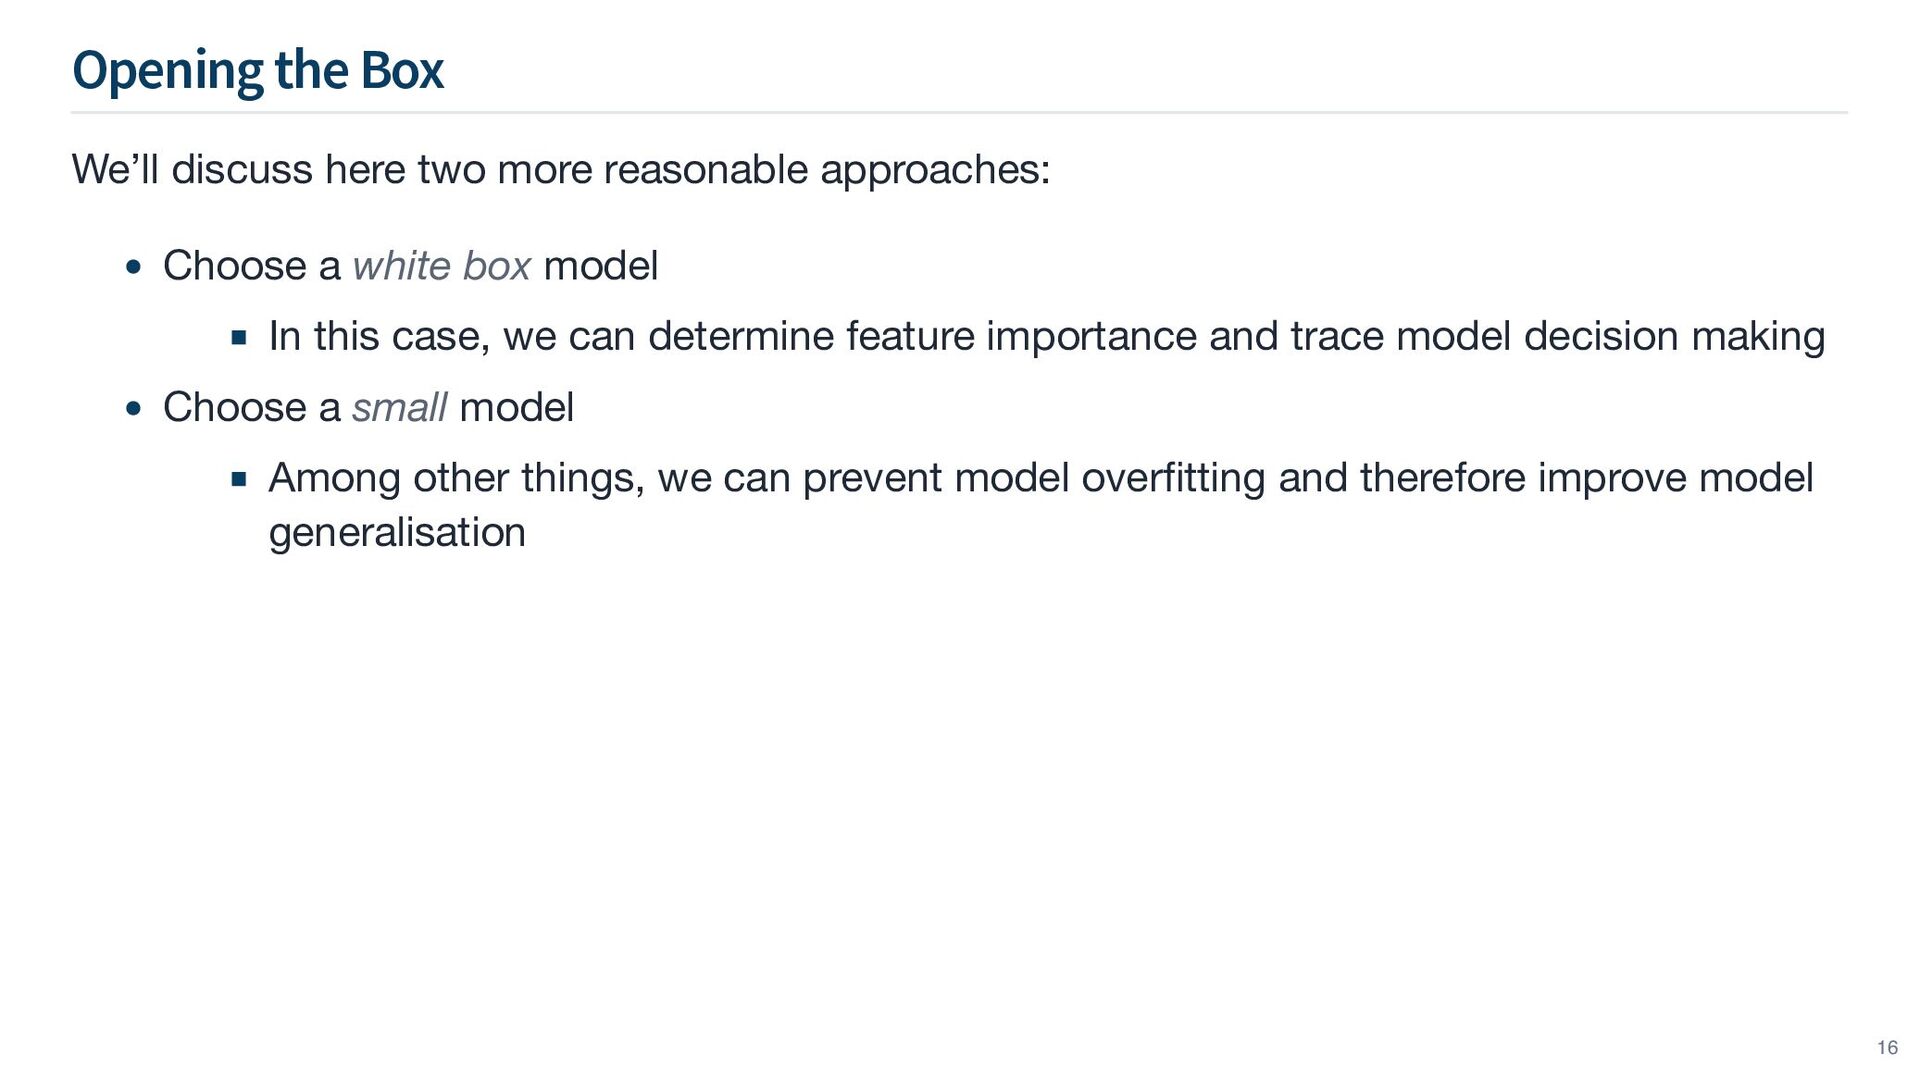1920x1079 pixels.
Task: Click the word "generalisation"
Action: 397,532
